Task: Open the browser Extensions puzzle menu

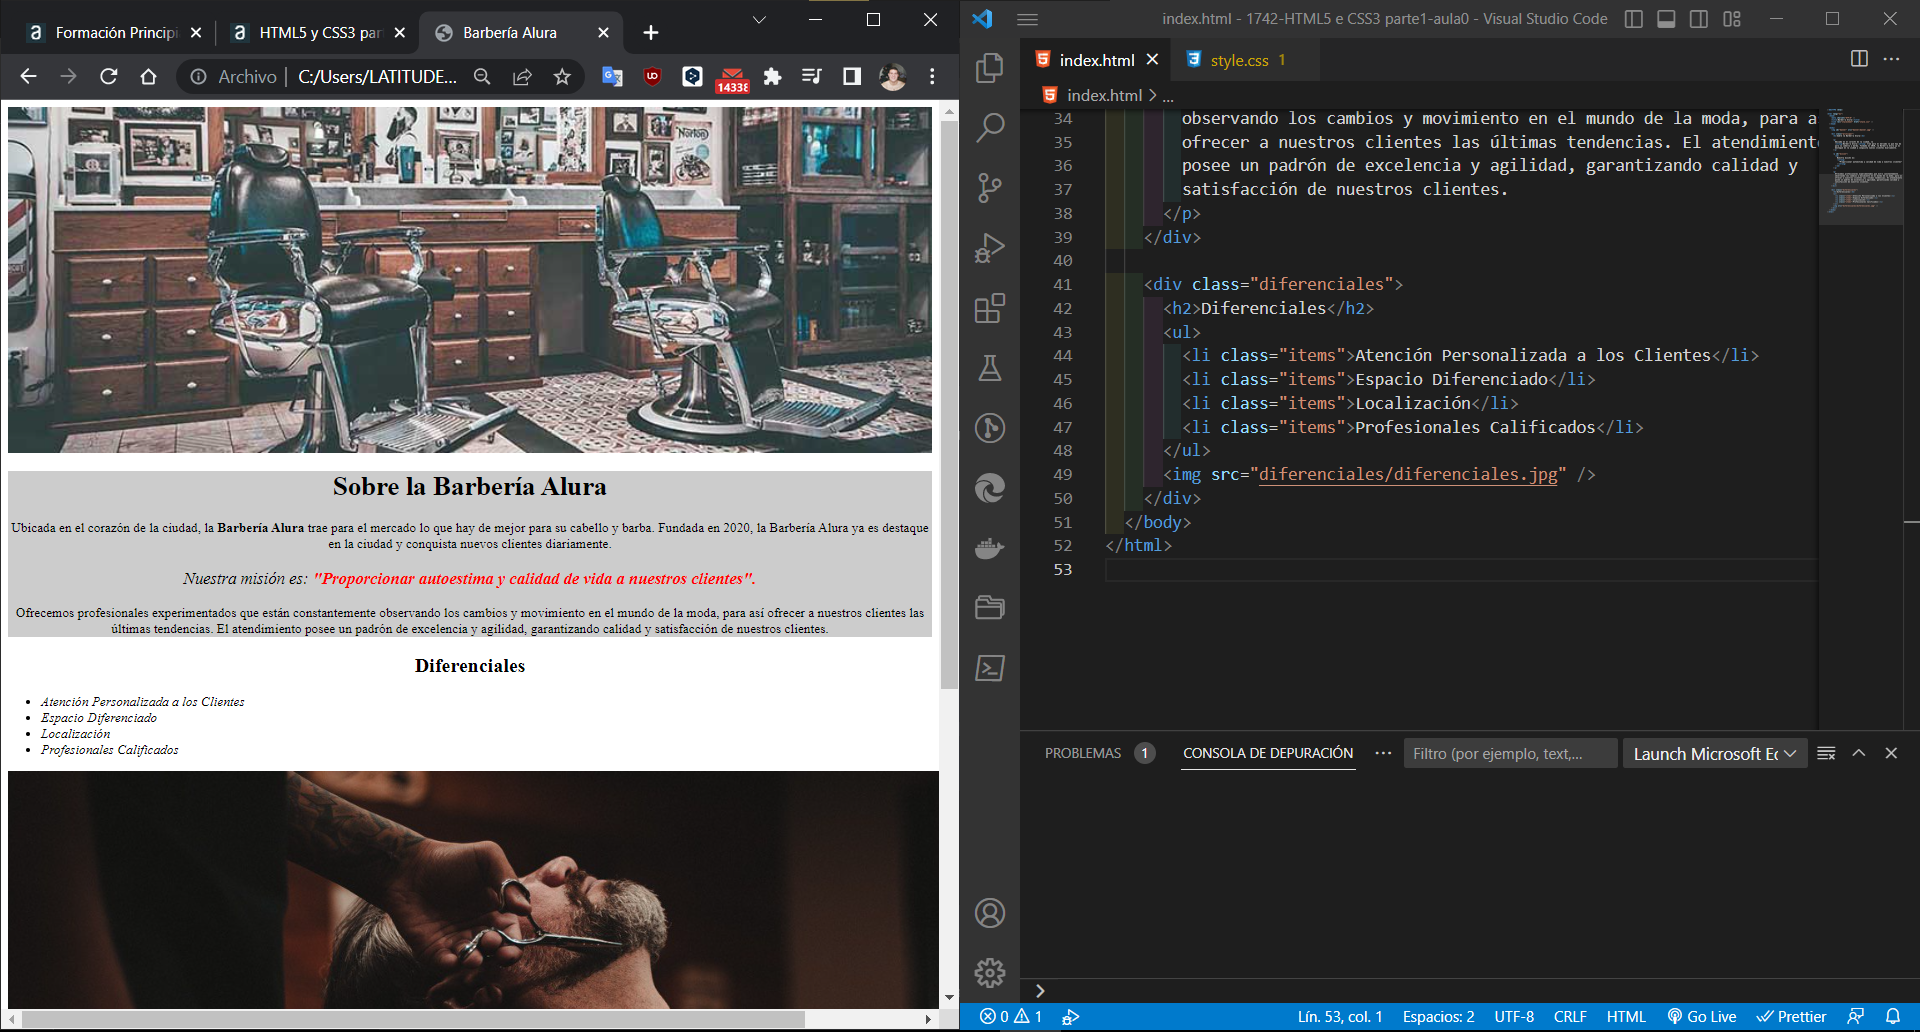Action: [x=772, y=76]
